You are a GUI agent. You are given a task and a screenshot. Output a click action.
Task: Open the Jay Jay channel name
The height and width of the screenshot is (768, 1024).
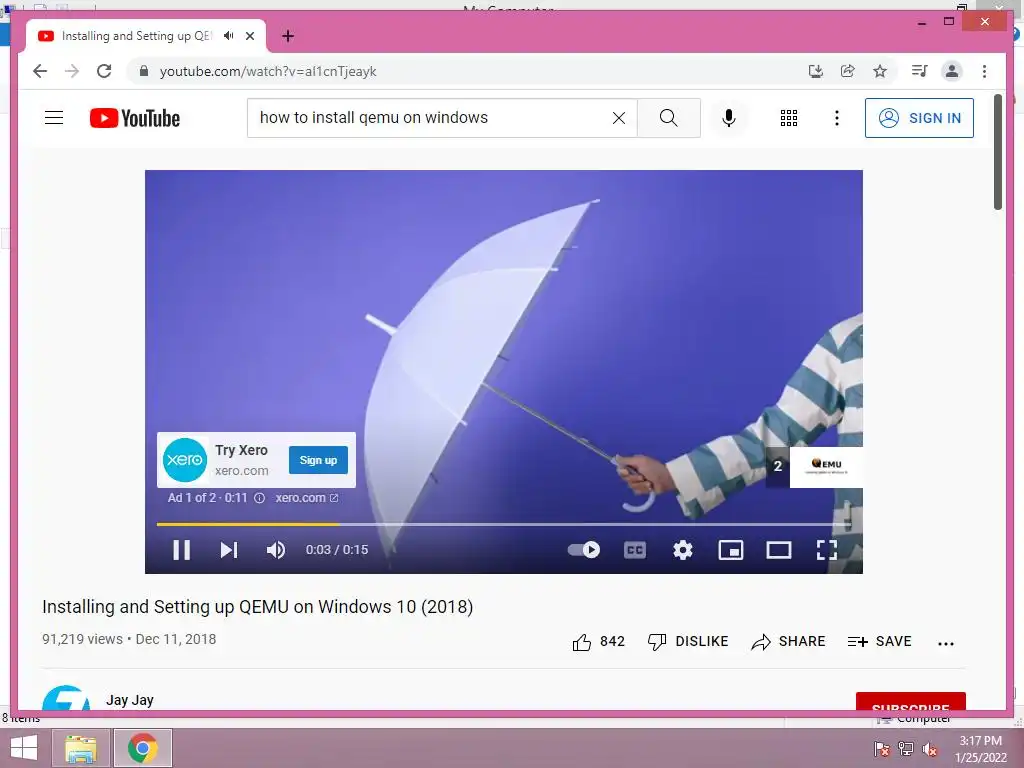pyautogui.click(x=130, y=700)
